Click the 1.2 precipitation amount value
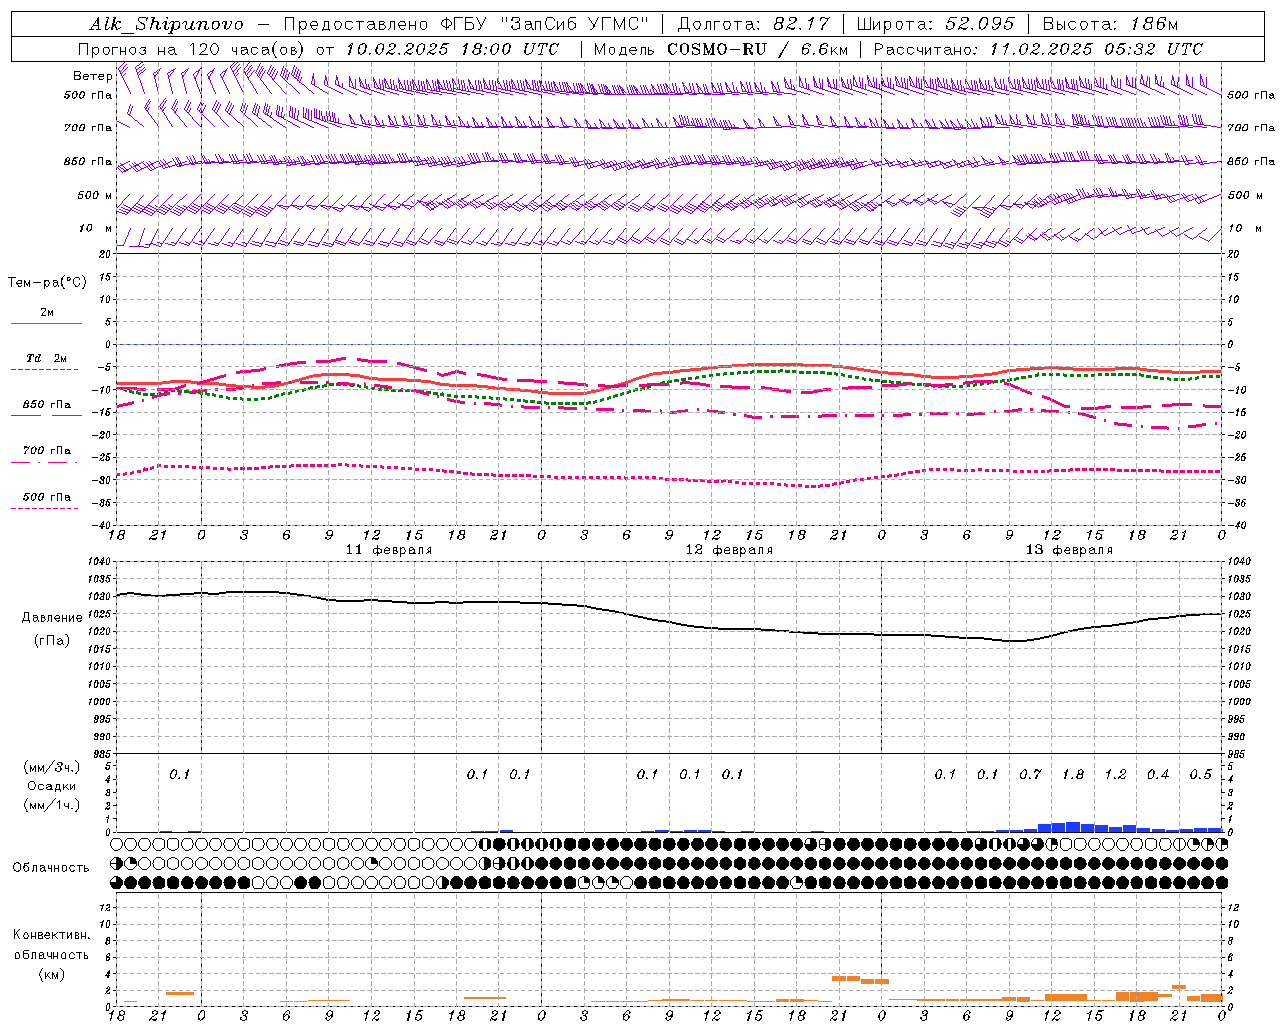The image size is (1280, 1024). tap(1115, 775)
